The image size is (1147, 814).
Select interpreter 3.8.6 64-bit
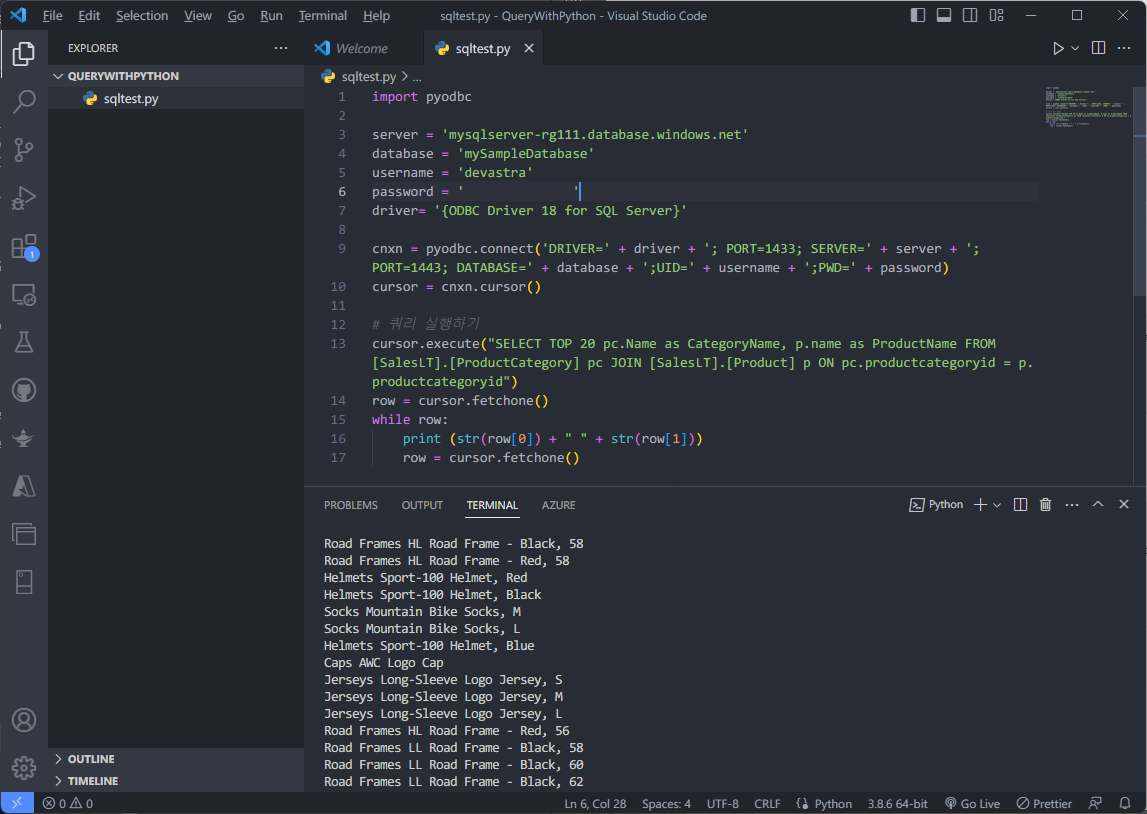coord(897,803)
